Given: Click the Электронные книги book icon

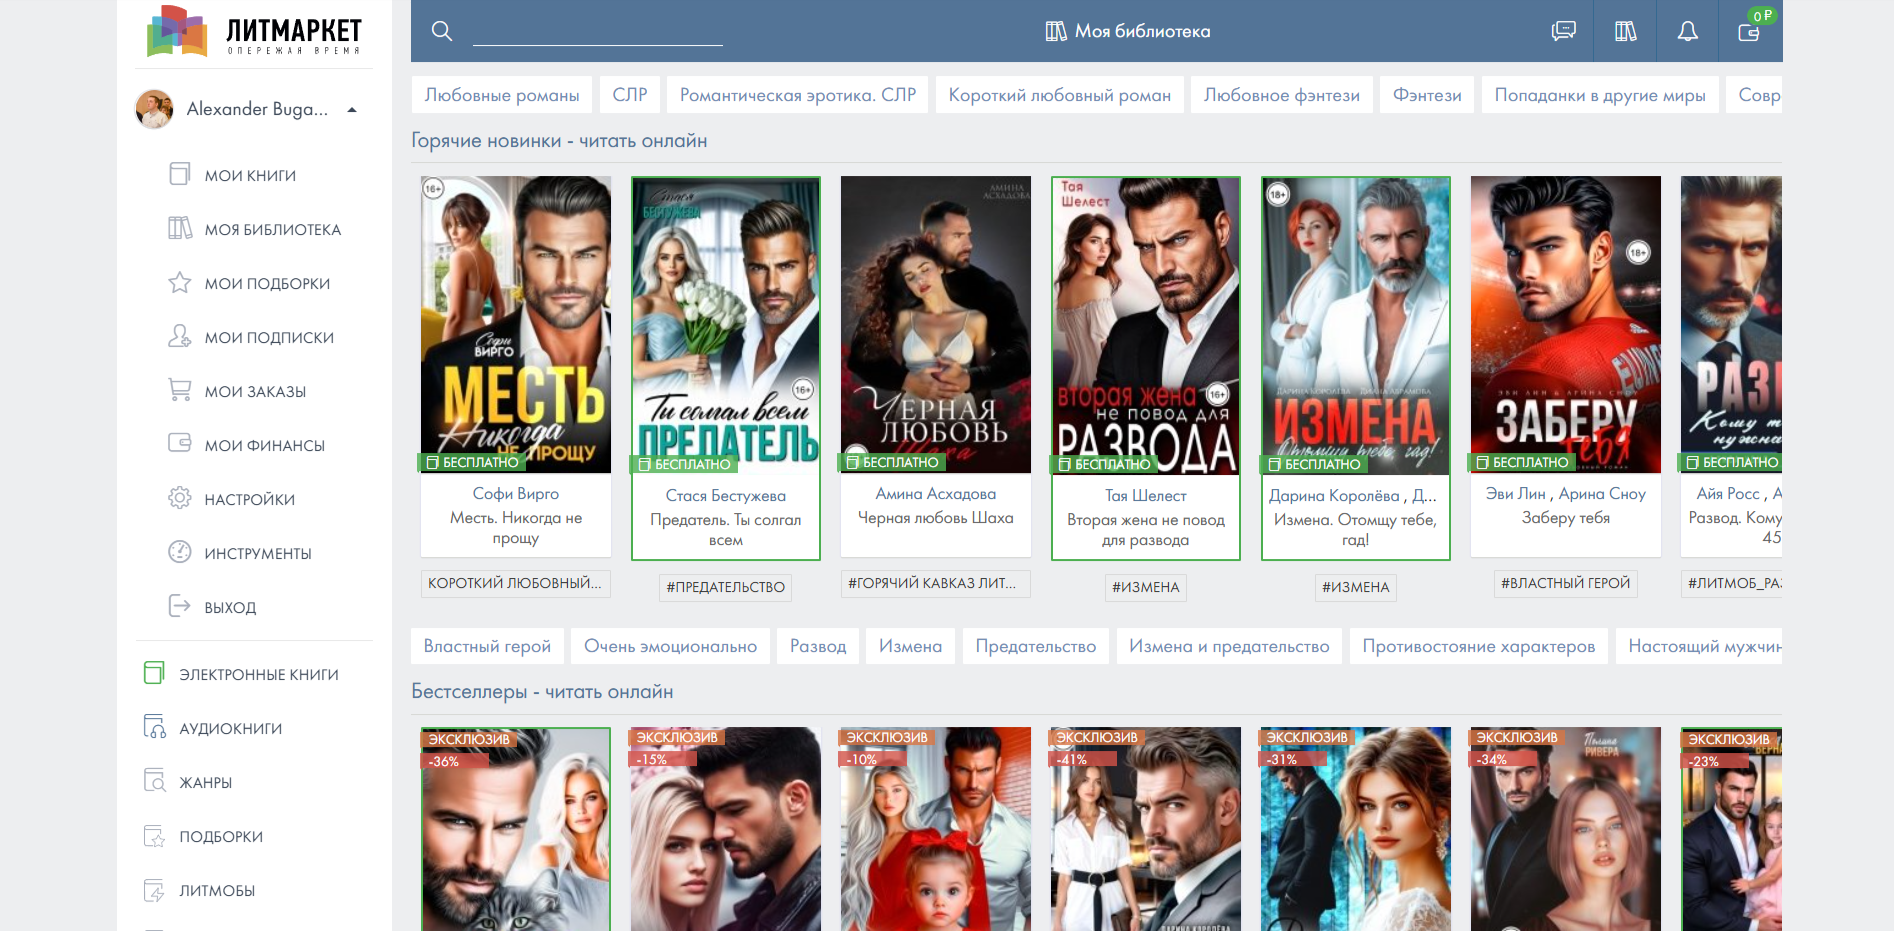Looking at the screenshot, I should pyautogui.click(x=154, y=673).
